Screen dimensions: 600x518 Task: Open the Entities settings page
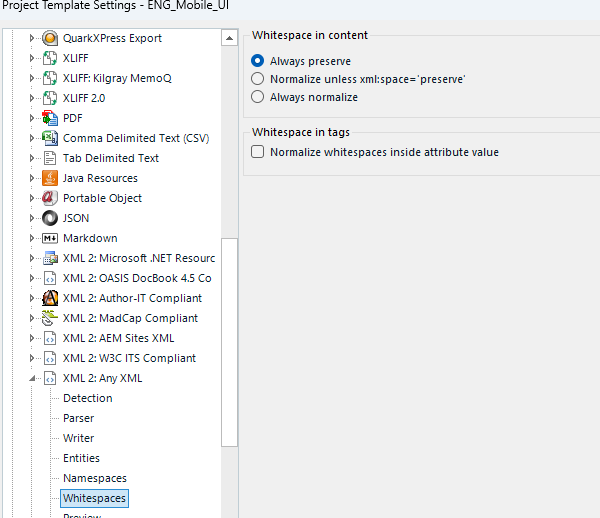(81, 458)
